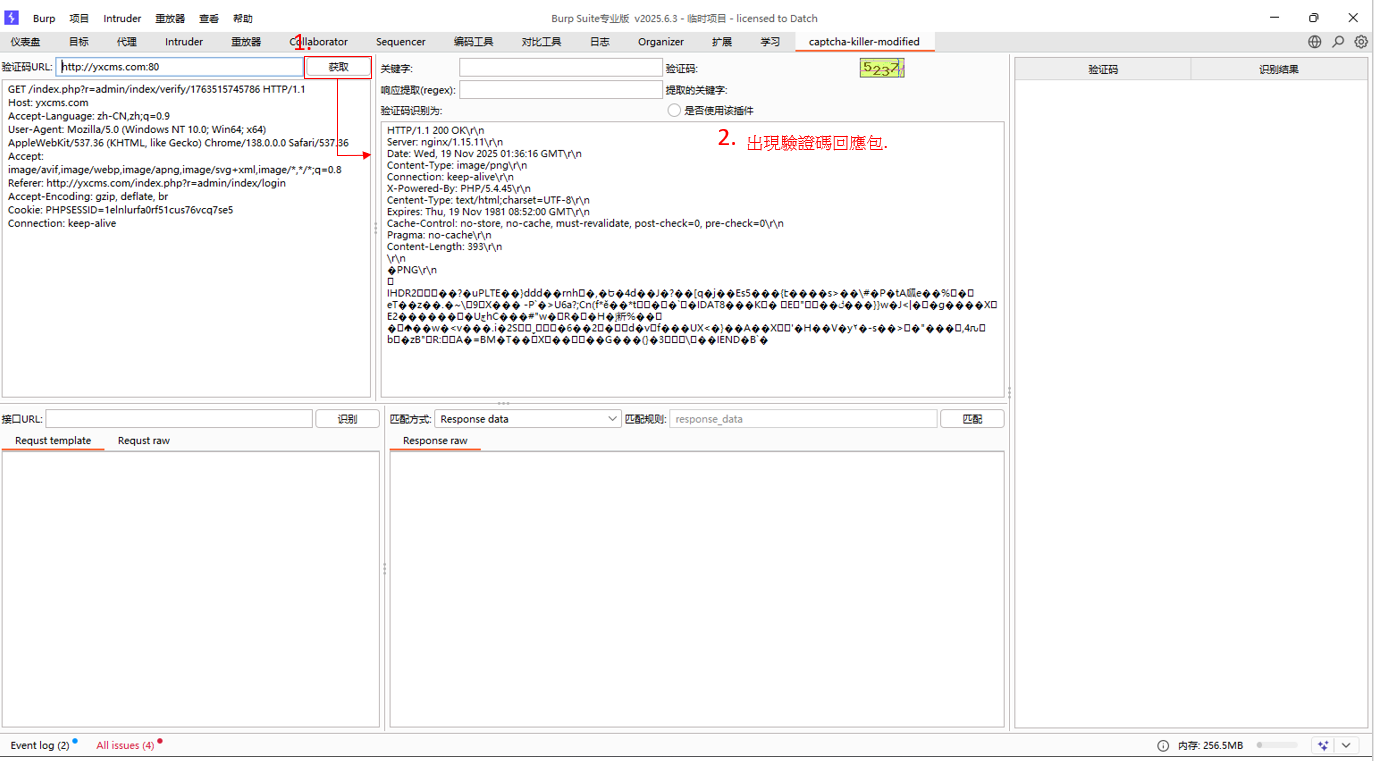Image resolution: width=1374 pixels, height=761 pixels.
Task: Click the 识别结果 table column header
Action: tap(1279, 69)
